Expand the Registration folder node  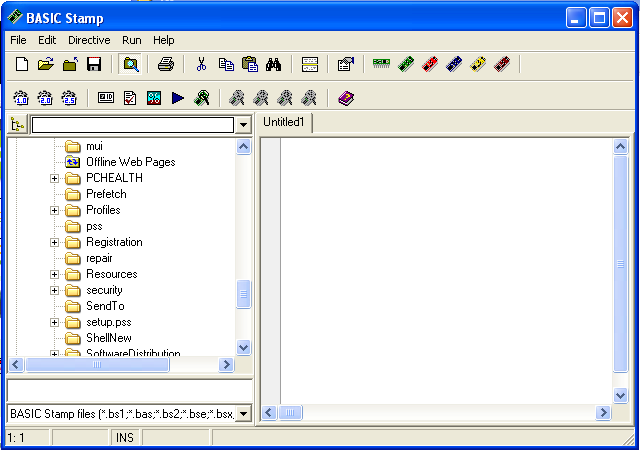pos(54,243)
